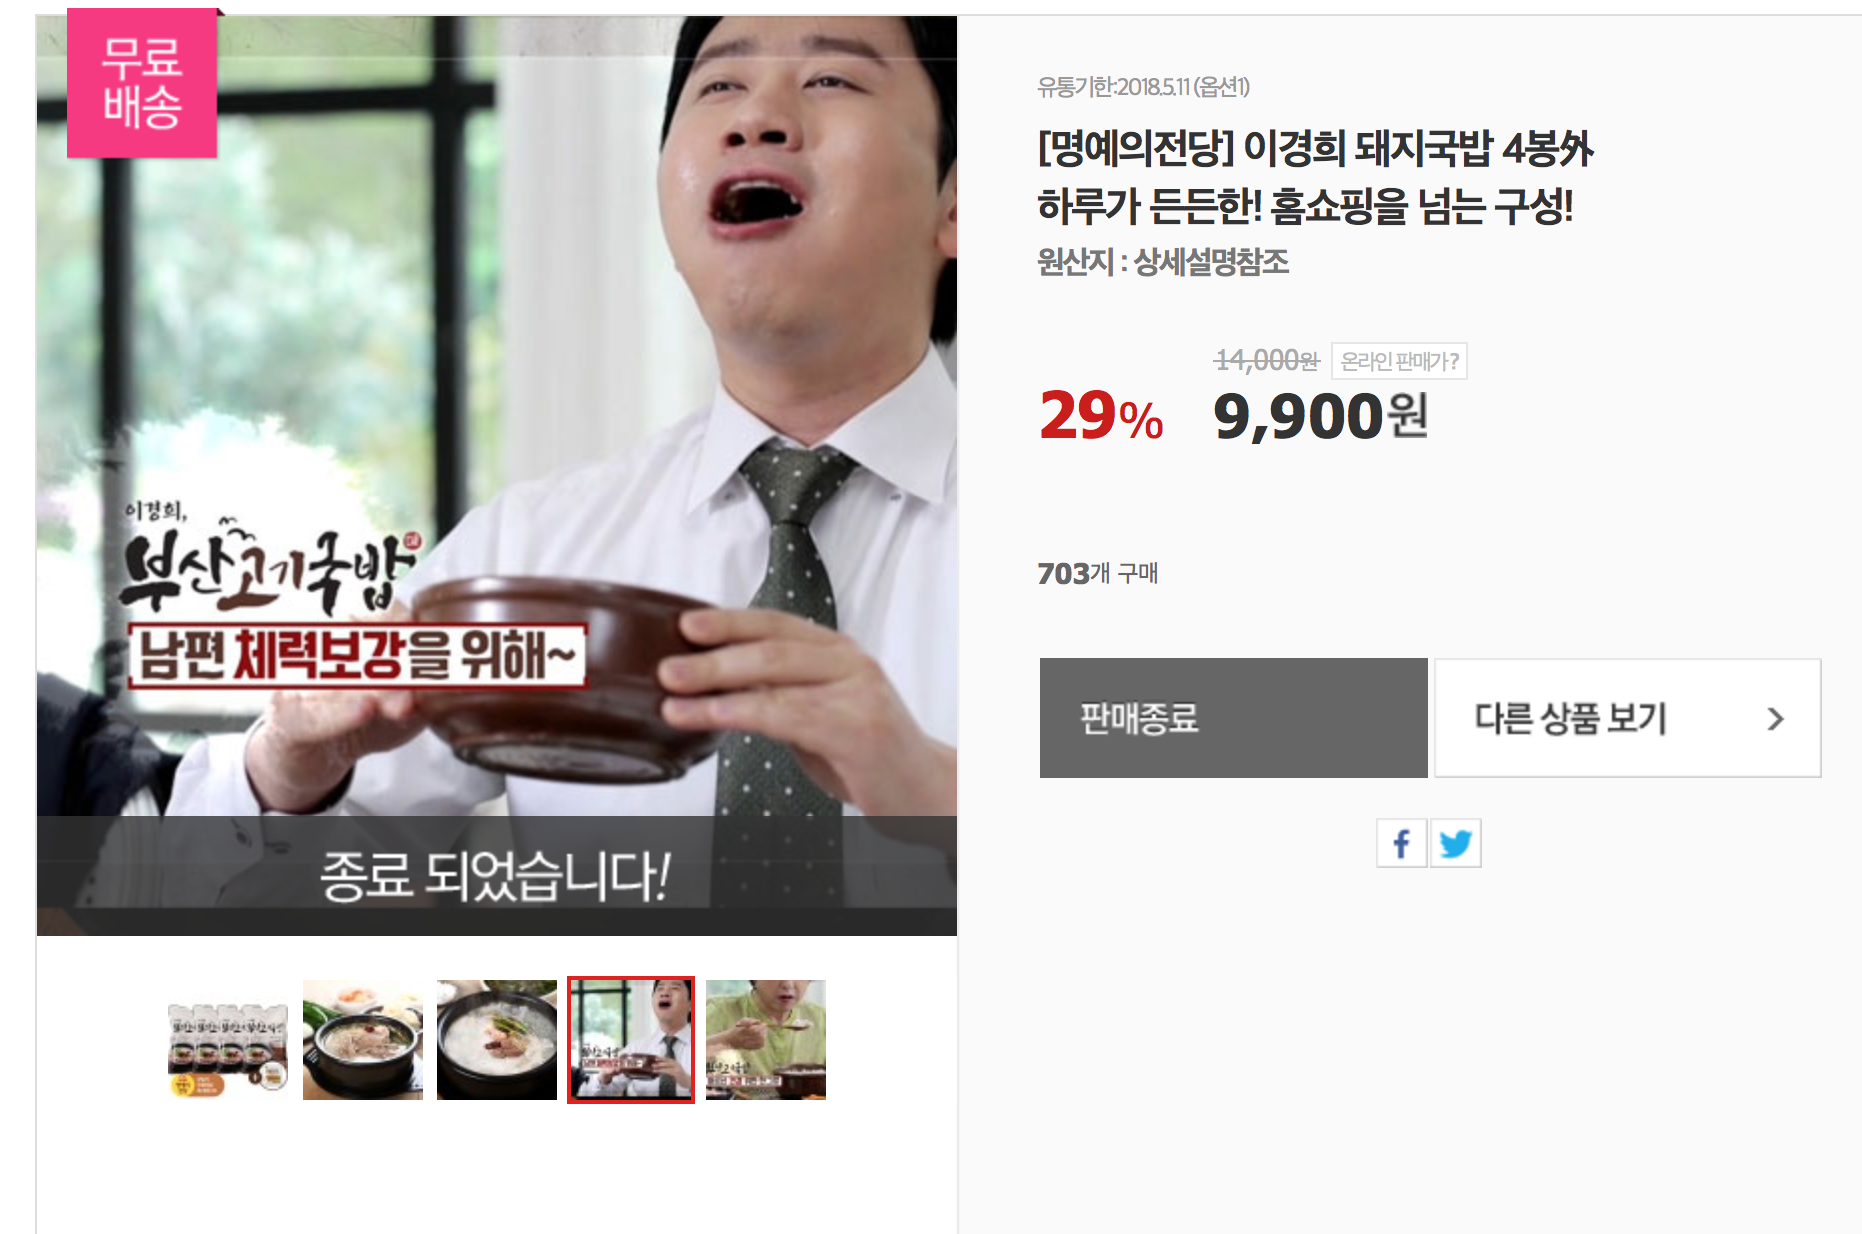Screen dimensions: 1862x1234
Task: Select the four soup packages thumbnail
Action: coord(228,1040)
